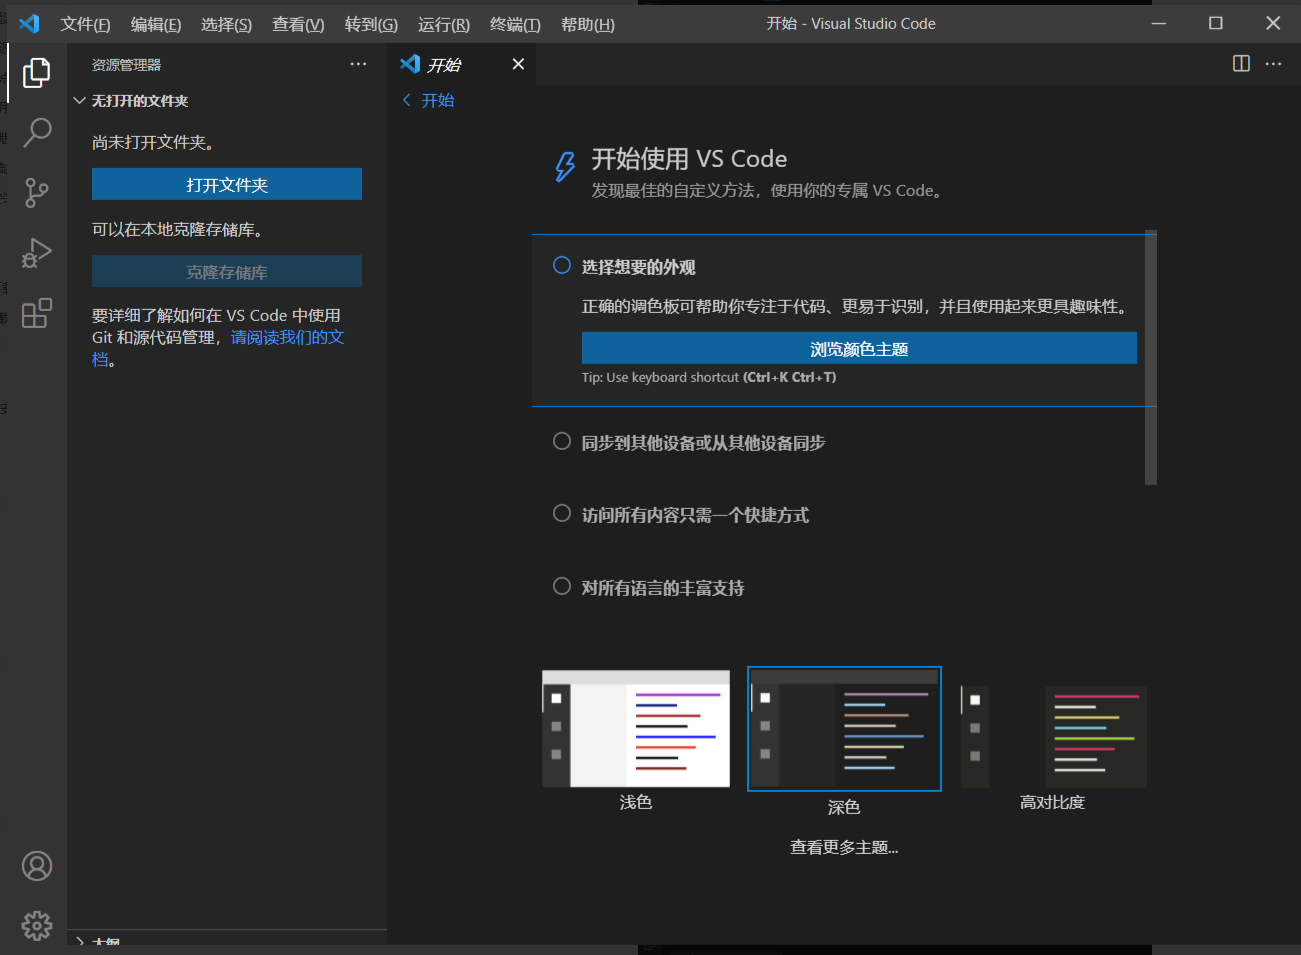Go back using the 开始 breadcrumb chevron
Screen dimensions: 1301x955
[x=406, y=100]
